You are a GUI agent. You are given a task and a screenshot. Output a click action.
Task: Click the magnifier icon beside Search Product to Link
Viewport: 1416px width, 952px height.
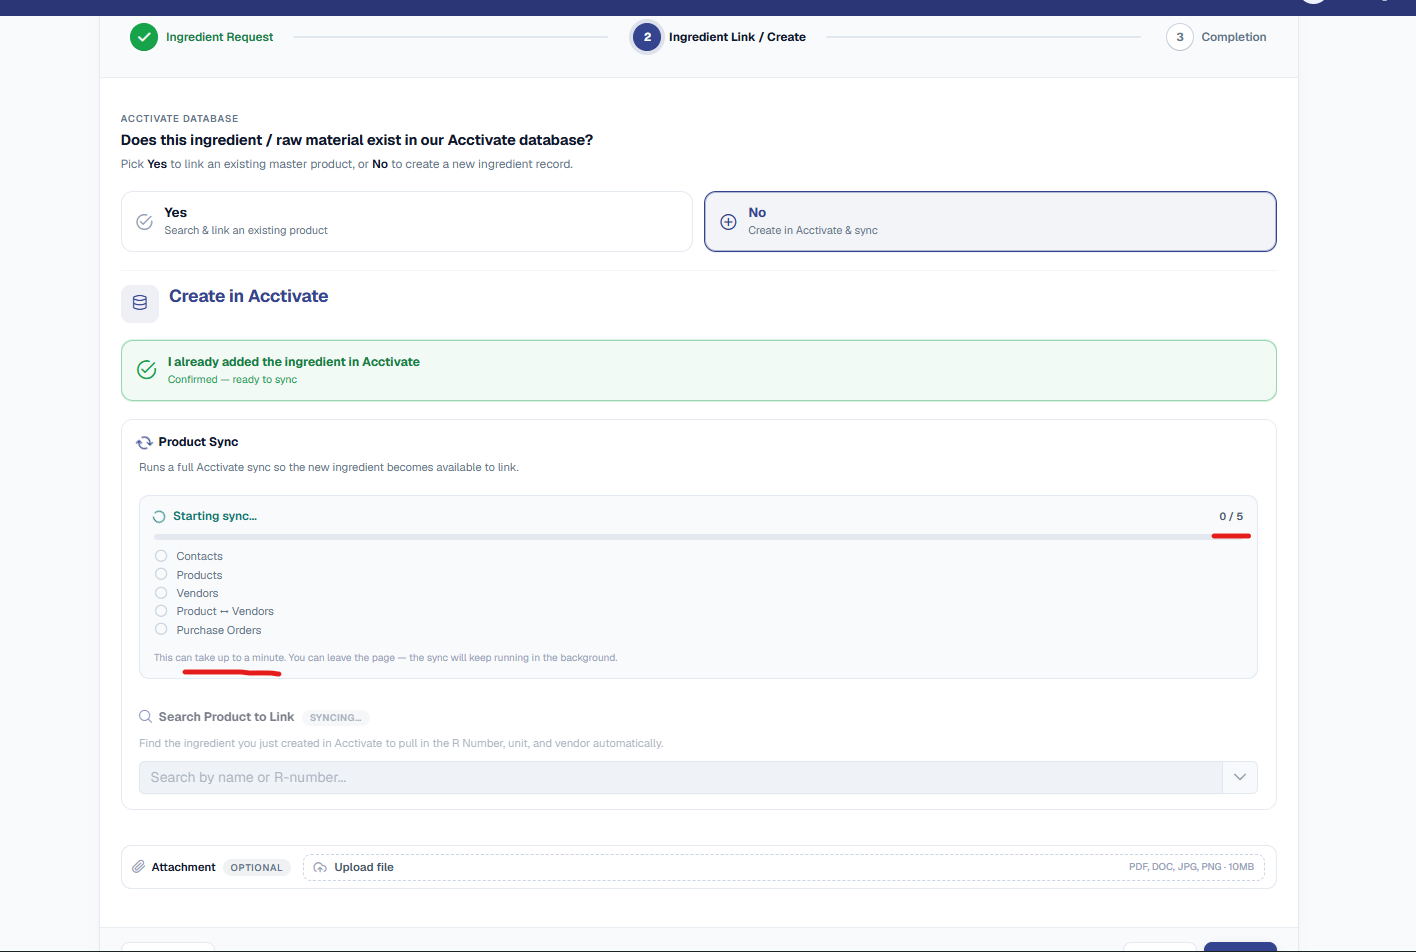[146, 717]
